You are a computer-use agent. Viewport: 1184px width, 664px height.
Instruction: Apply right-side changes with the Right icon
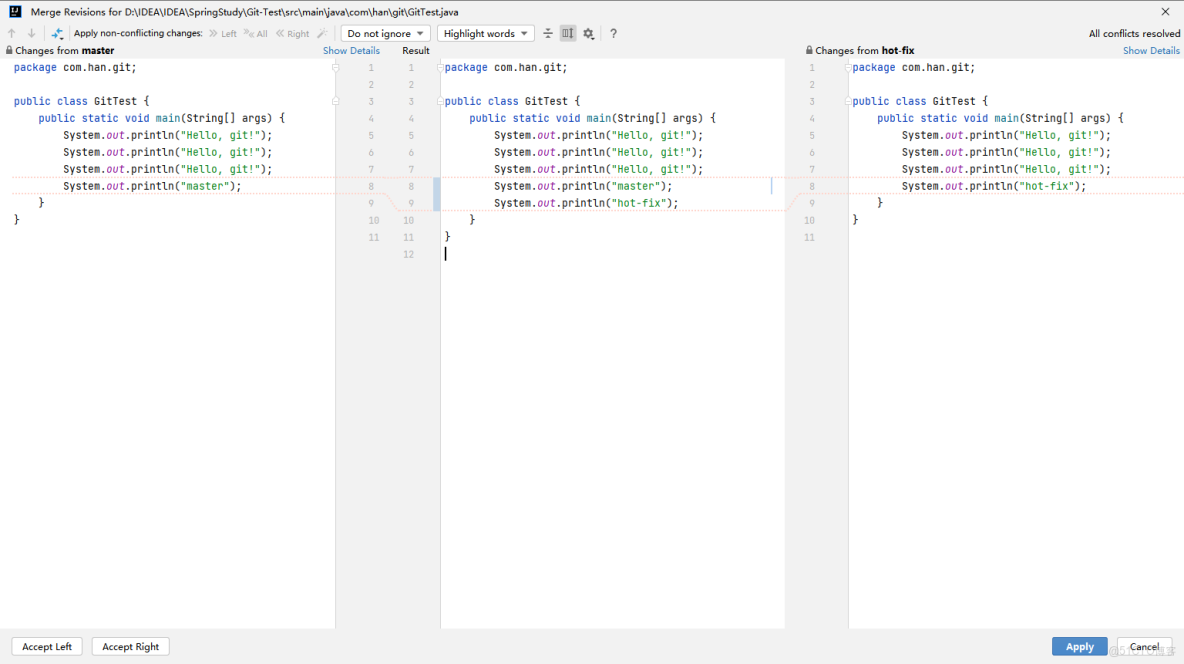(x=291, y=33)
